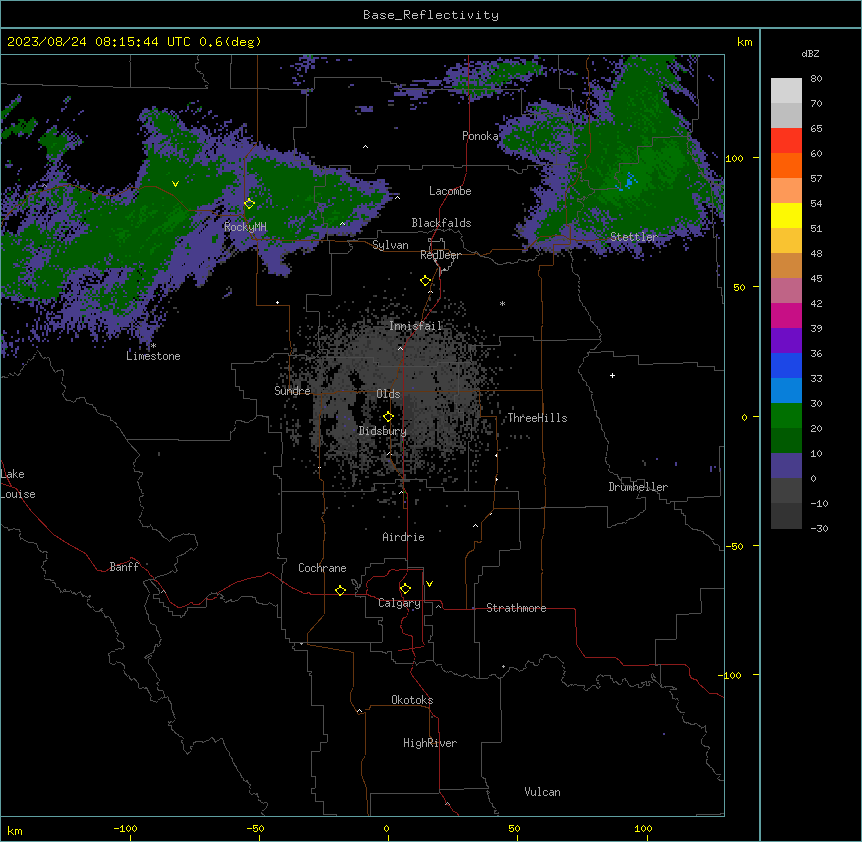862x842 pixels.
Task: Click the yellow V marker northwest of RockyMH
Action: [x=175, y=184]
